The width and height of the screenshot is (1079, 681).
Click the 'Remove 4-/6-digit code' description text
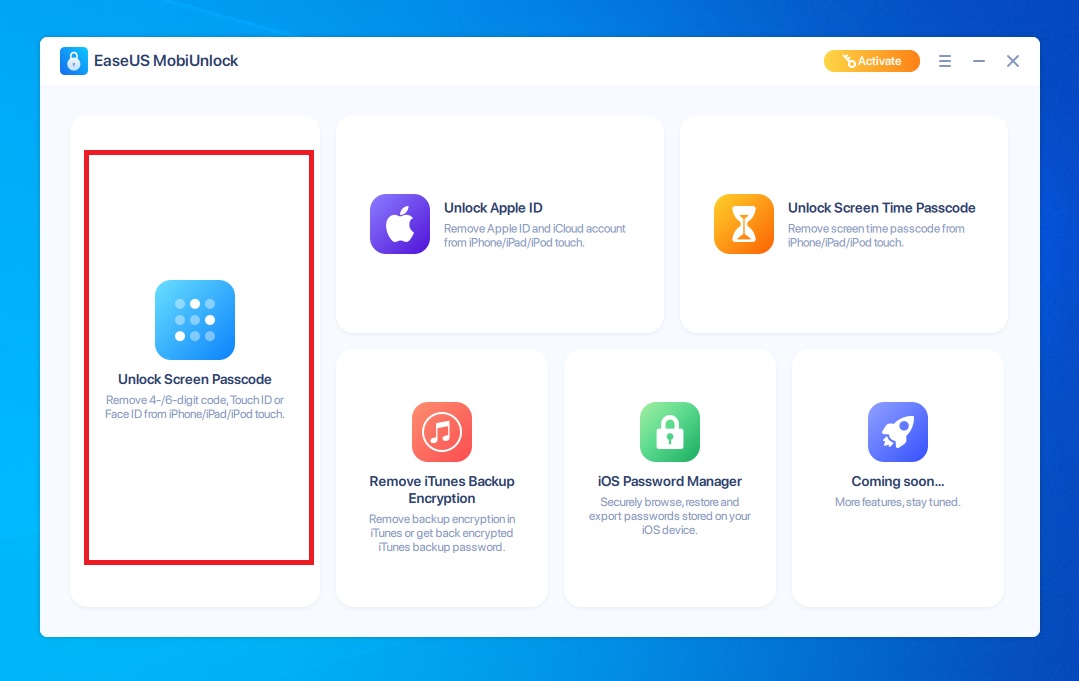(195, 407)
